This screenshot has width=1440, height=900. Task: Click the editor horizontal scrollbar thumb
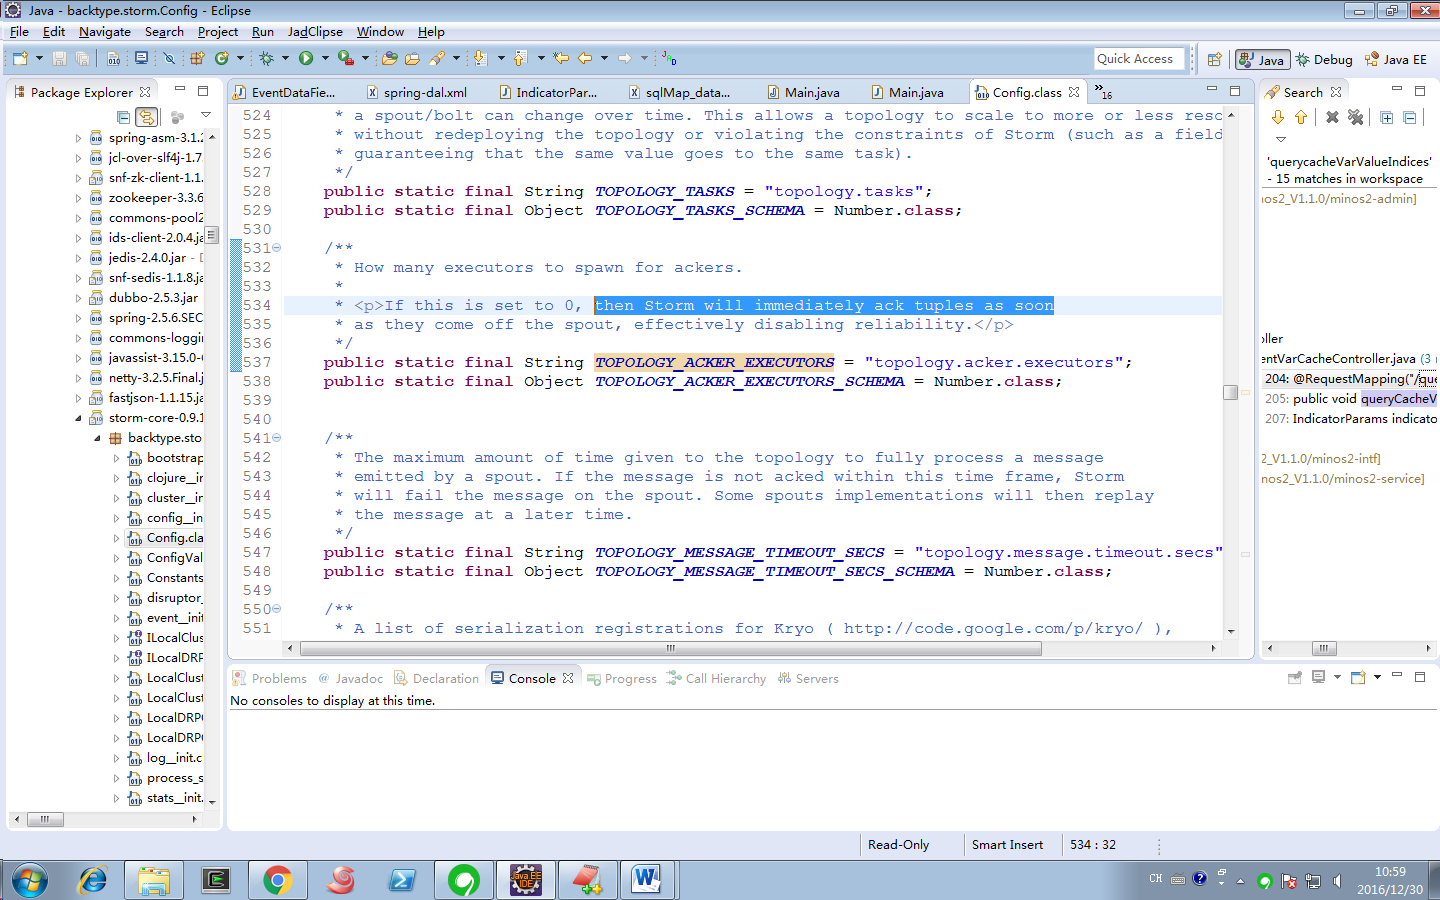click(x=670, y=648)
